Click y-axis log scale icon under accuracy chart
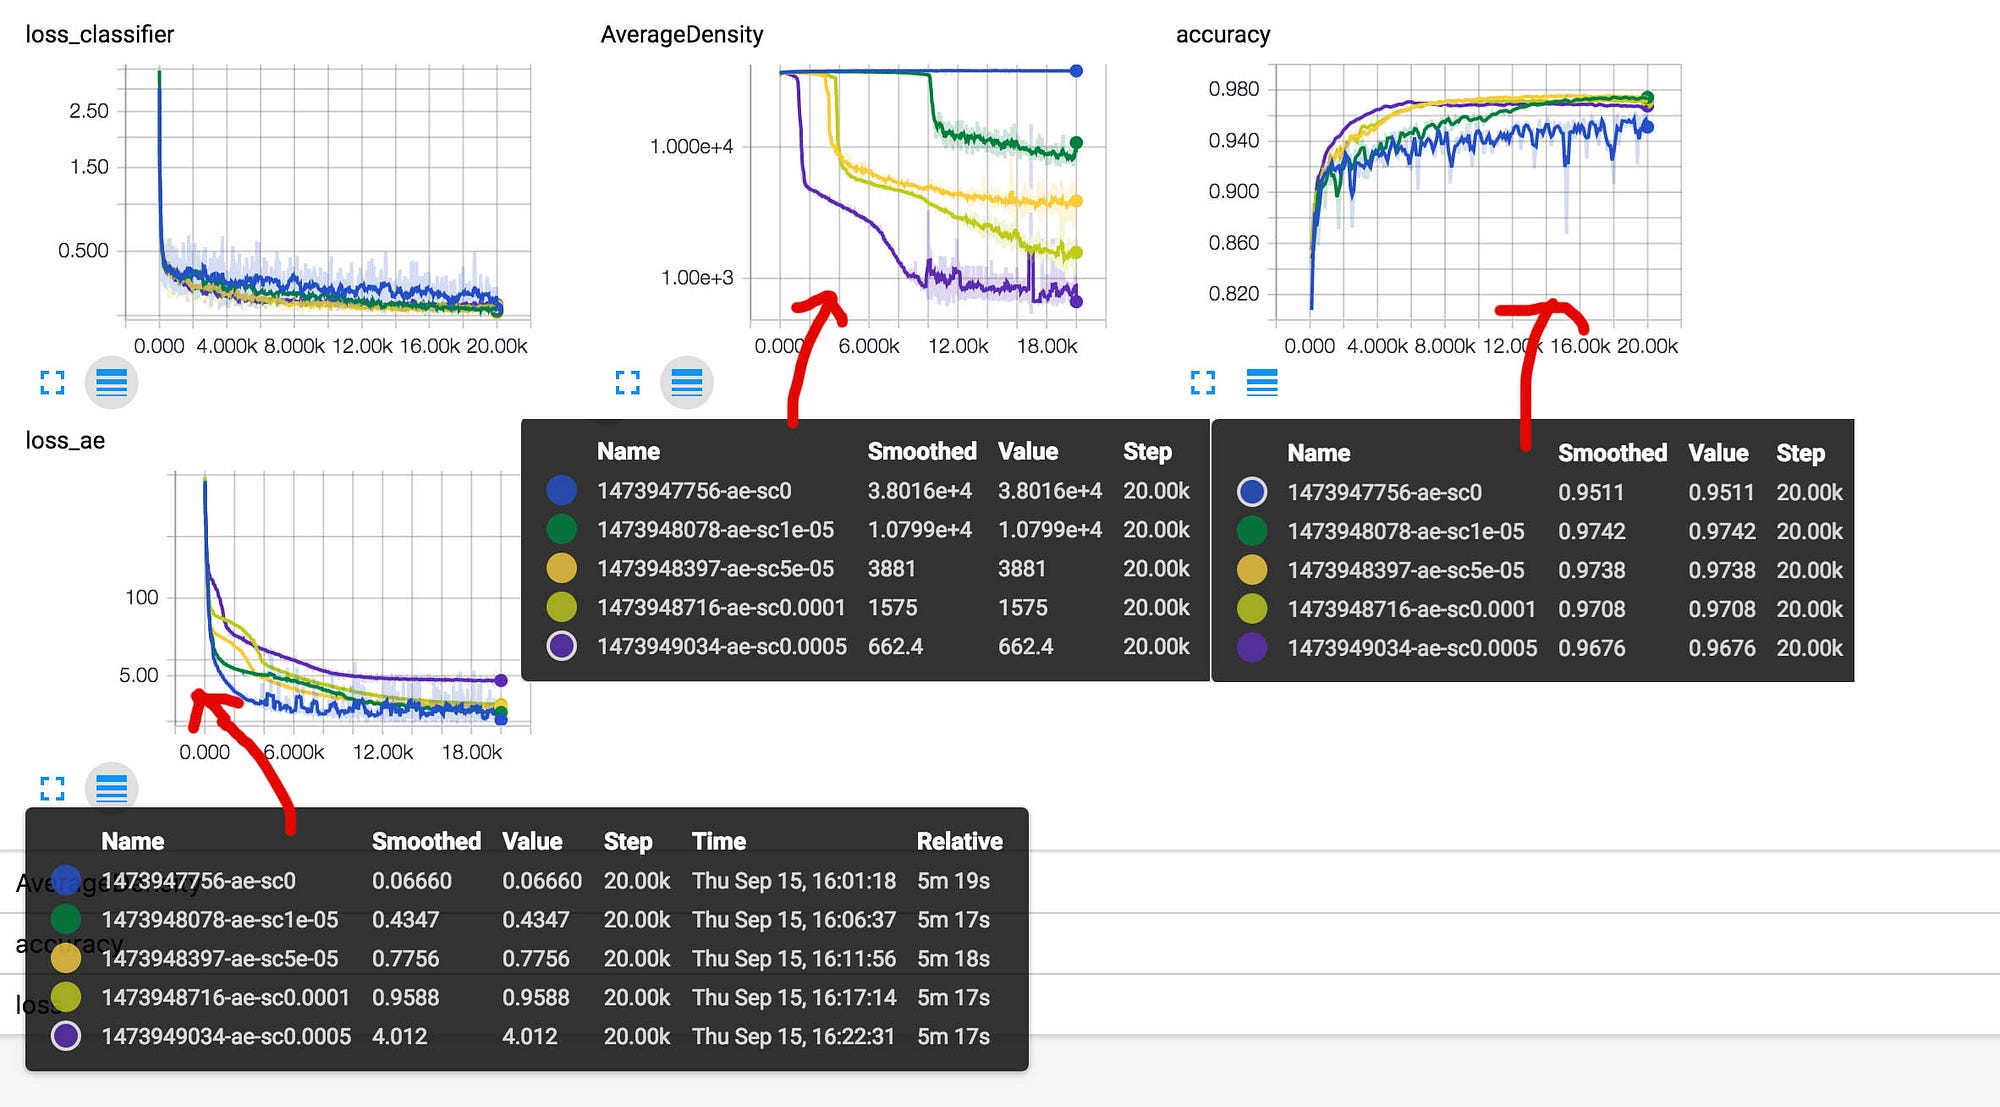 pos(1262,382)
